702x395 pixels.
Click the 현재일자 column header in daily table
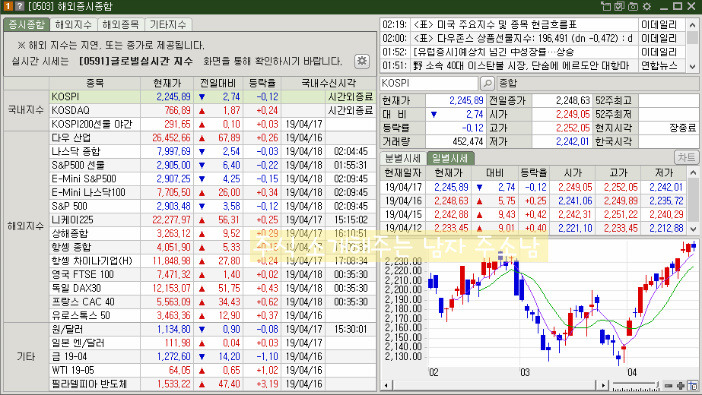pyautogui.click(x=403, y=173)
